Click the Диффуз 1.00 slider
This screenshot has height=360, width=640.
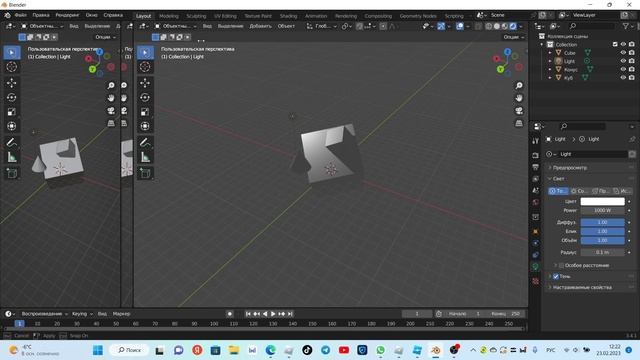(602, 222)
